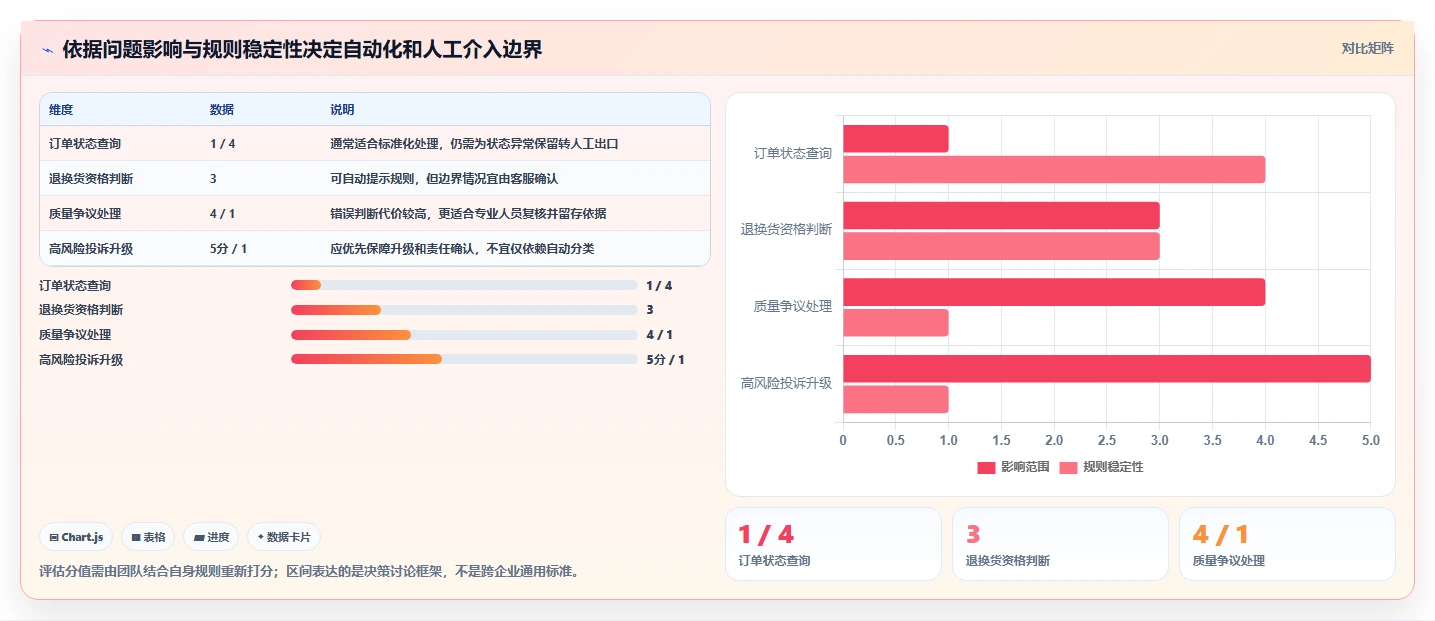Click the 4 / 1 质量争议处理 data card
Image resolution: width=1435 pixels, height=621 pixels.
(1287, 544)
